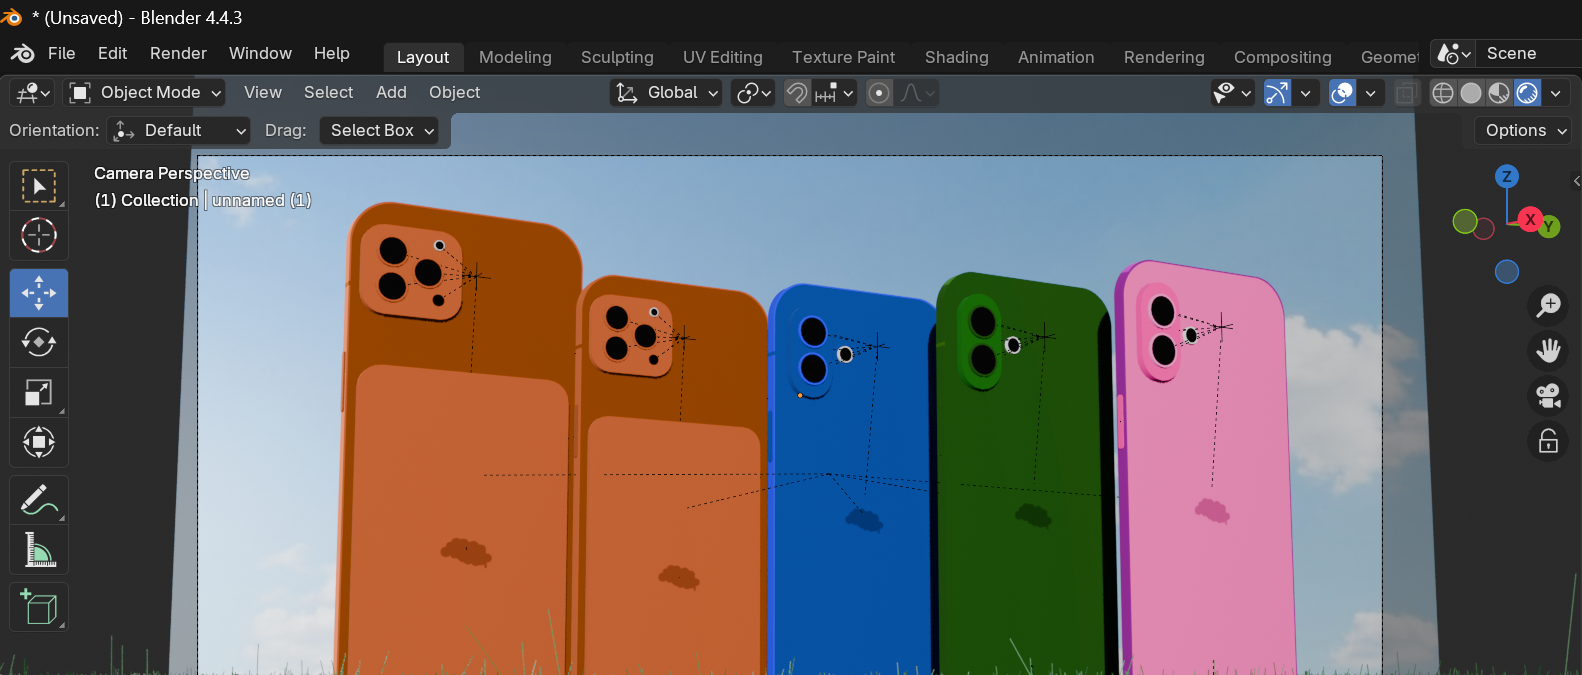Open the Object menu in viewport header
The height and width of the screenshot is (675, 1582).
click(x=454, y=93)
